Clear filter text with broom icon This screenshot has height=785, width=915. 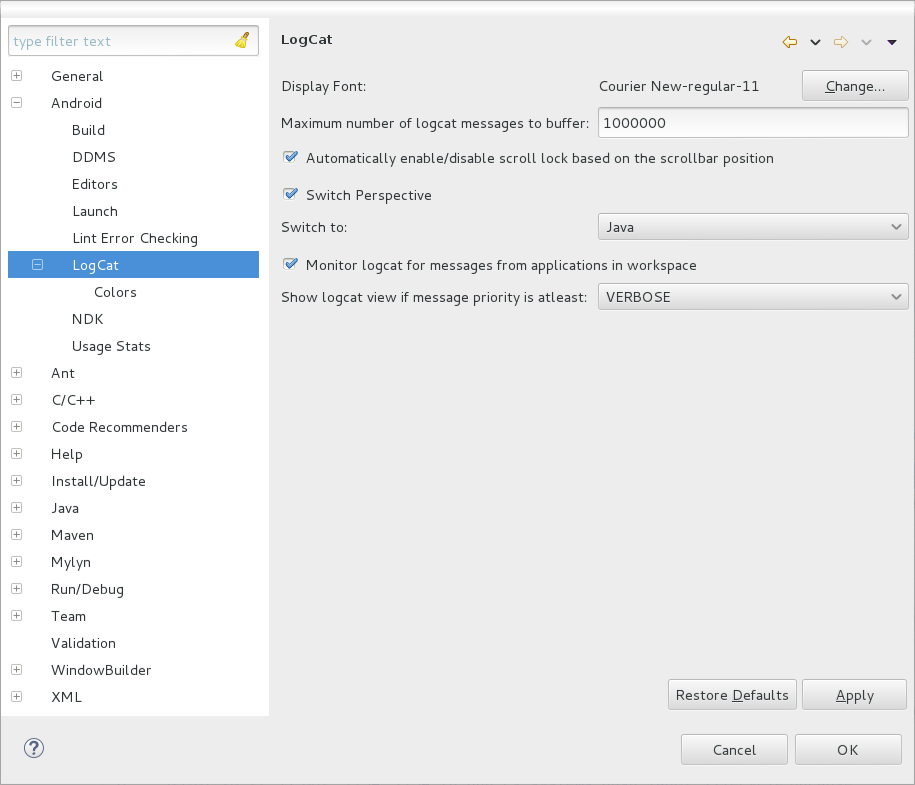coord(242,41)
